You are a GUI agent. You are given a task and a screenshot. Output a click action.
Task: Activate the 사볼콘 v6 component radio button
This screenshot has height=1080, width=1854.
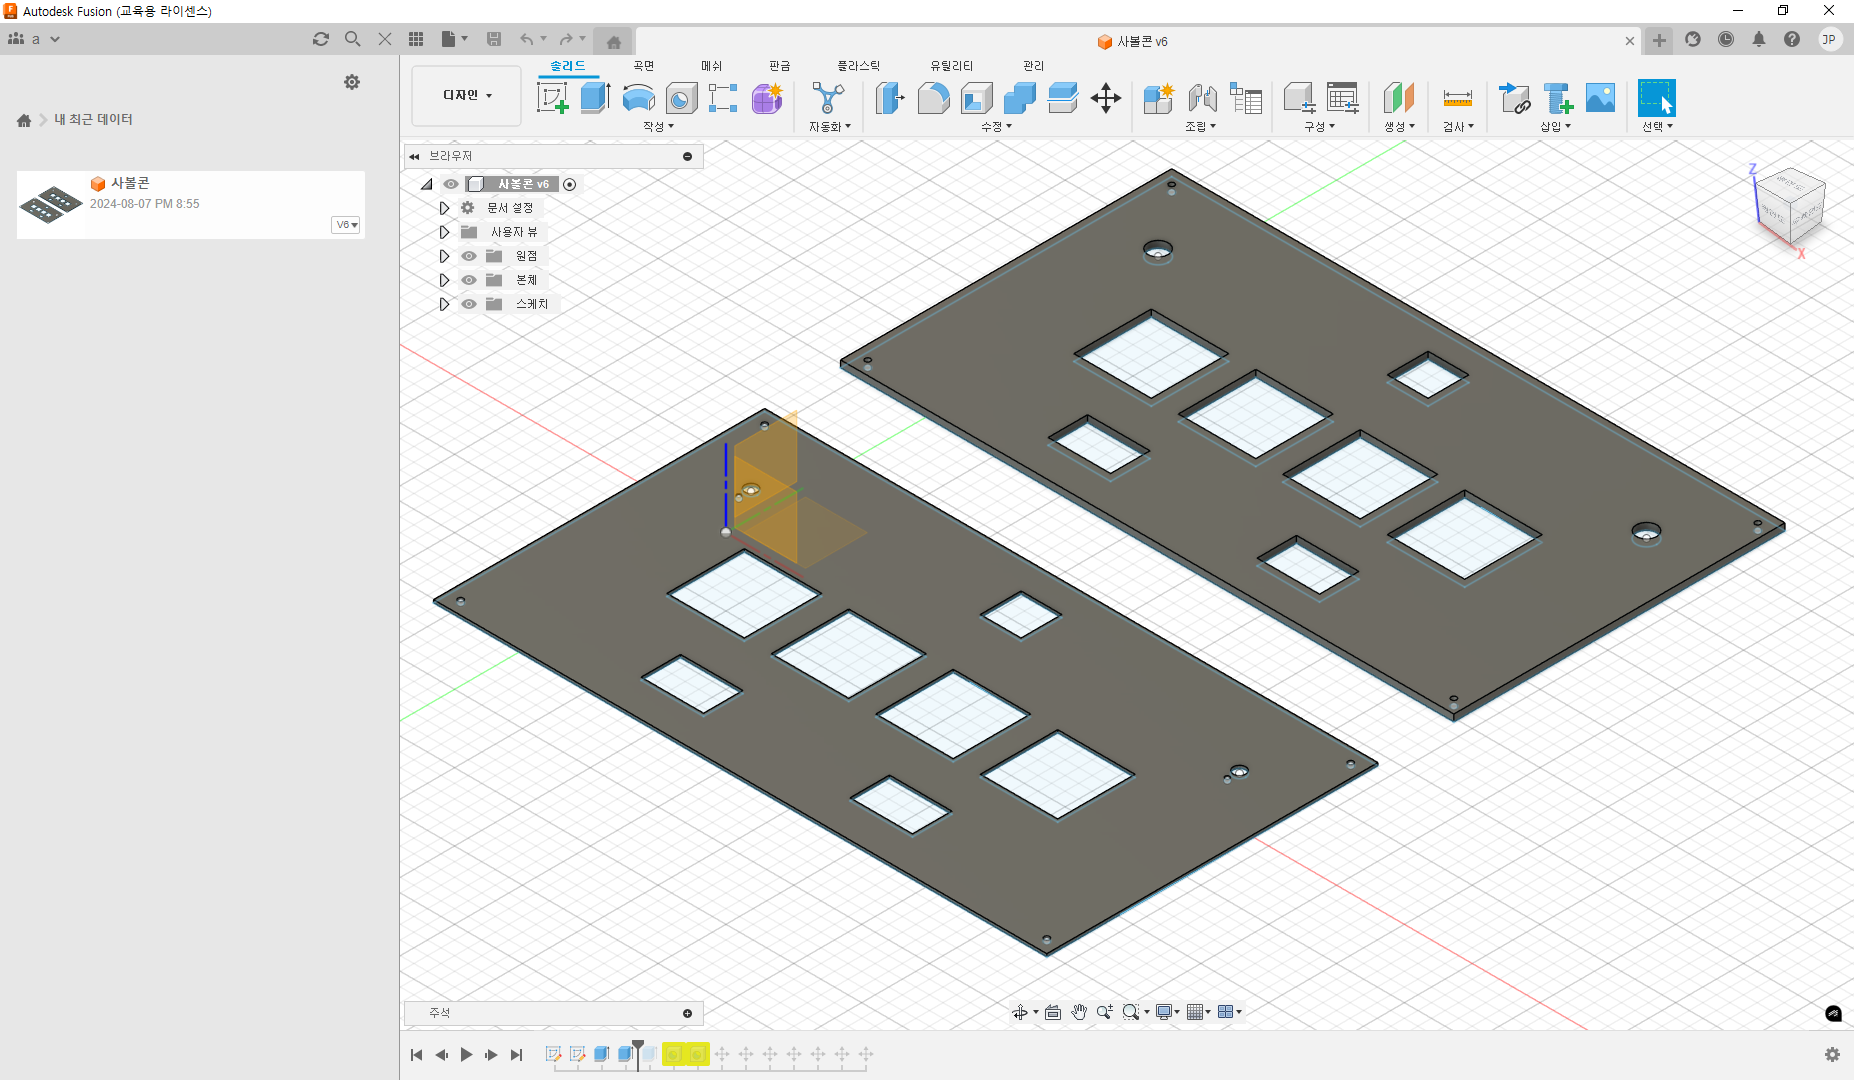pos(570,184)
